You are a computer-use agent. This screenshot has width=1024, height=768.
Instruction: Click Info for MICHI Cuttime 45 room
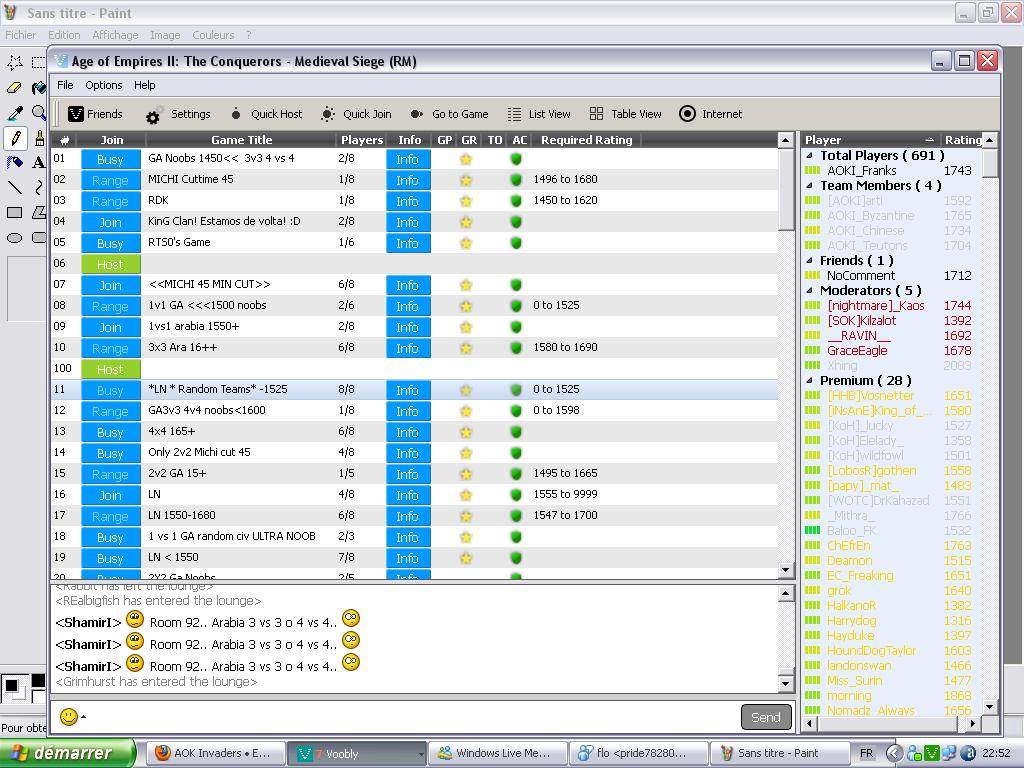click(x=408, y=180)
